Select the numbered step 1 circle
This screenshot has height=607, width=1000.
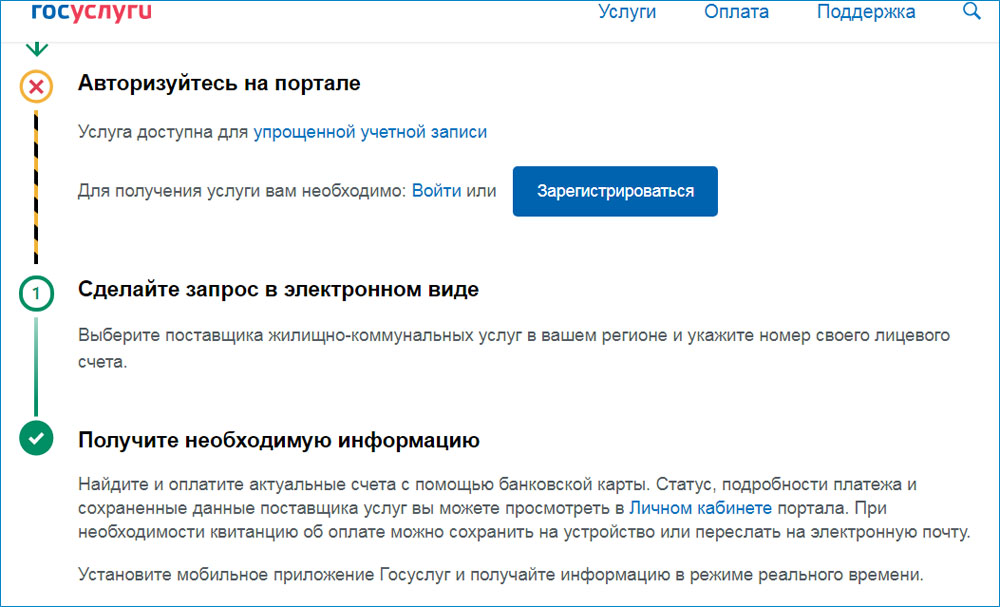click(x=37, y=294)
